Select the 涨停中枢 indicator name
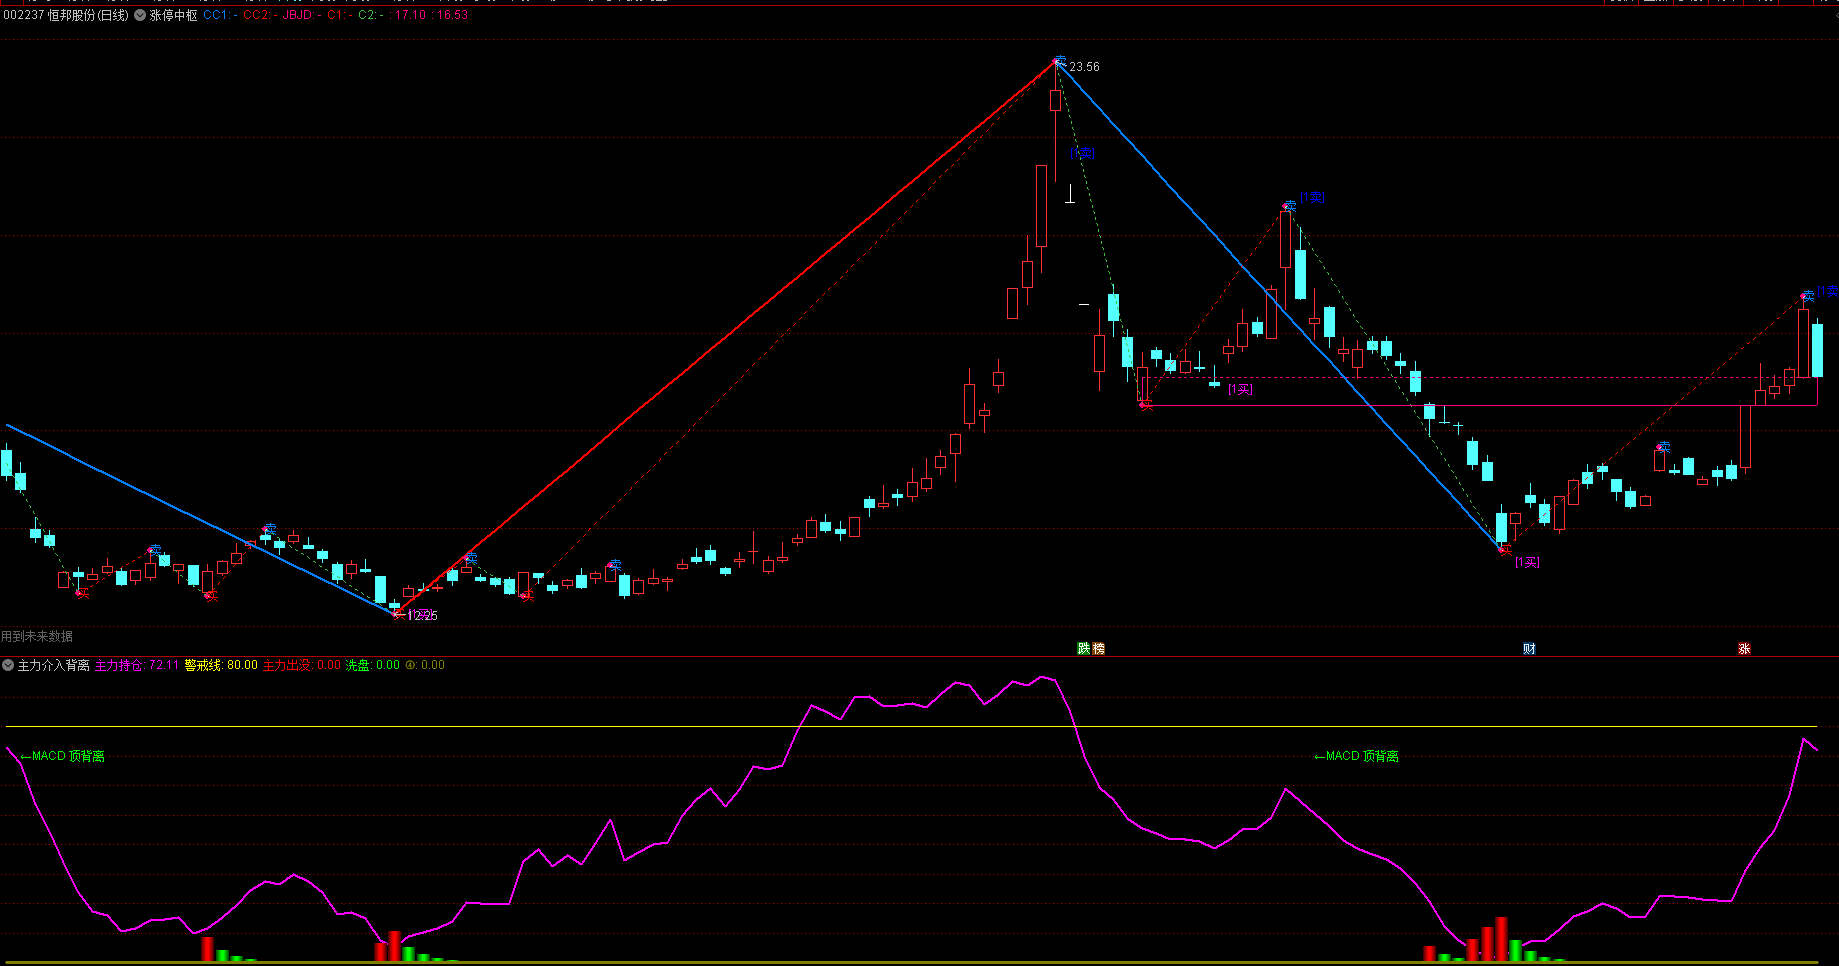Screen dimensions: 1839x966 tap(173, 15)
